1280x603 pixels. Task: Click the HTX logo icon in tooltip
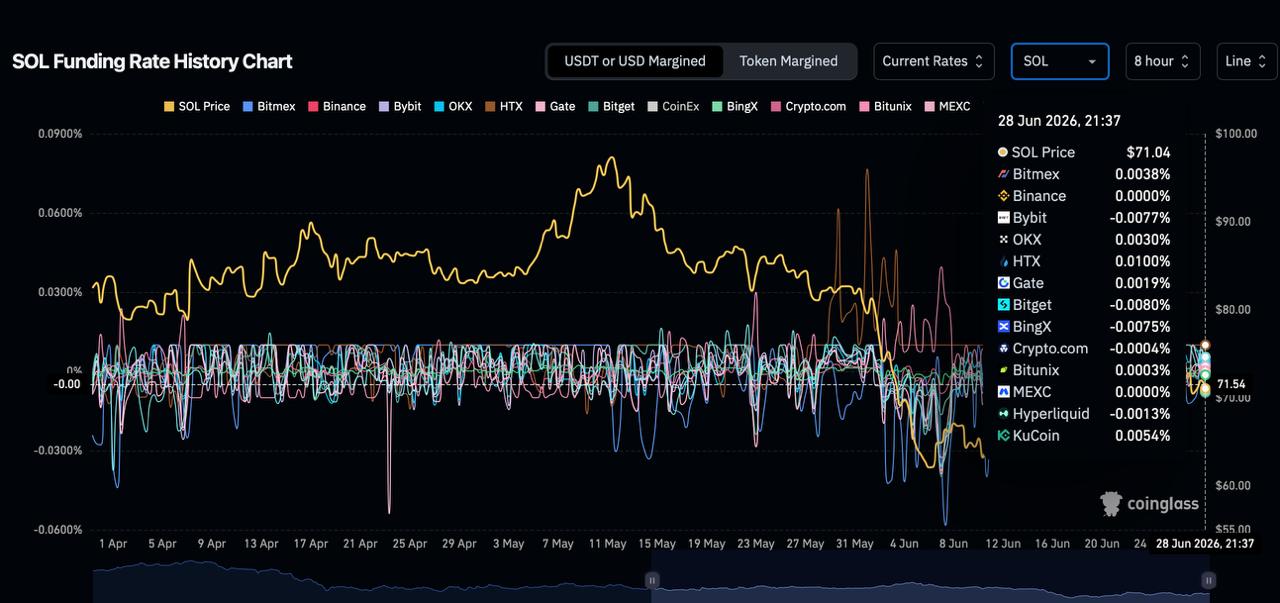tap(1003, 261)
